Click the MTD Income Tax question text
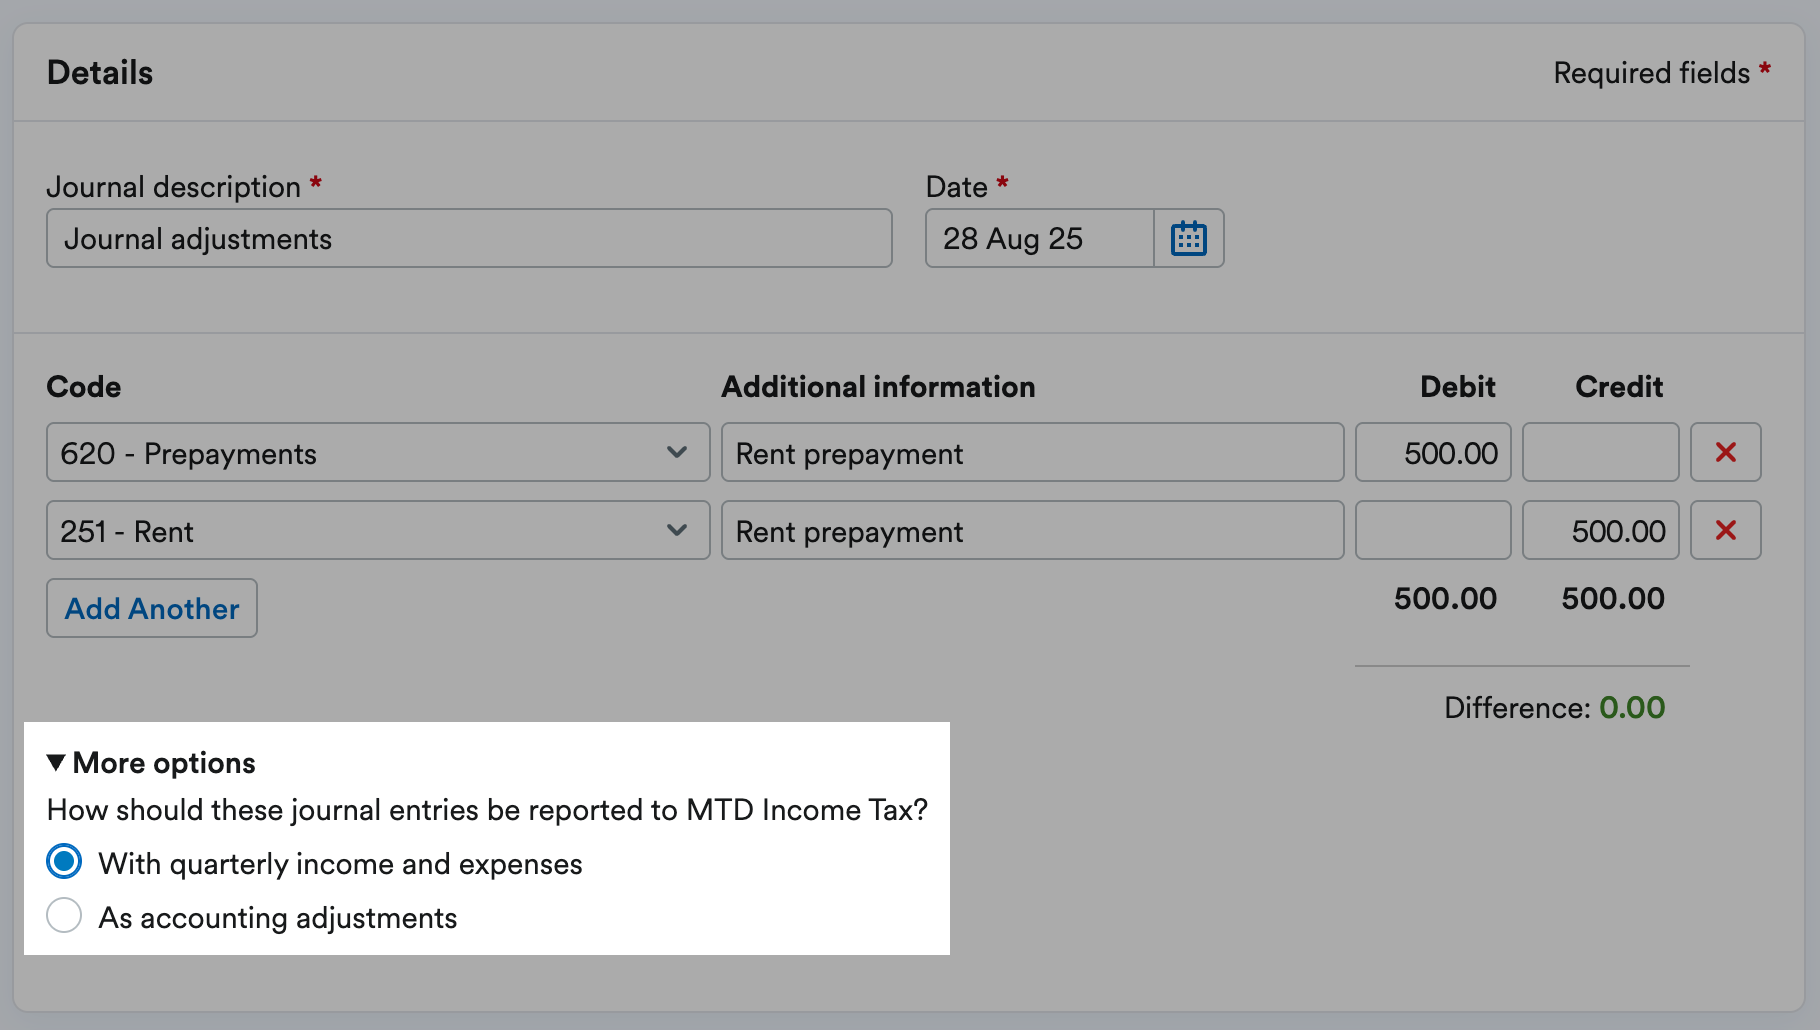Screen dimensions: 1820x1030 pos(487,810)
